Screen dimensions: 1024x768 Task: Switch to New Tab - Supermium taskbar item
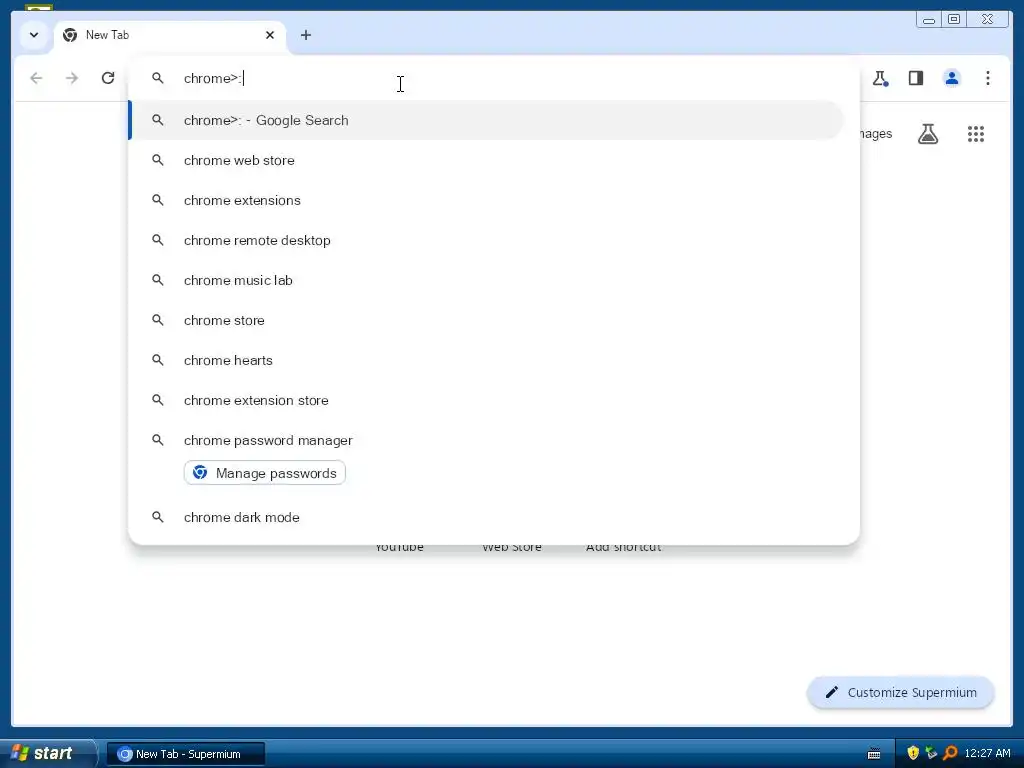pyautogui.click(x=186, y=754)
